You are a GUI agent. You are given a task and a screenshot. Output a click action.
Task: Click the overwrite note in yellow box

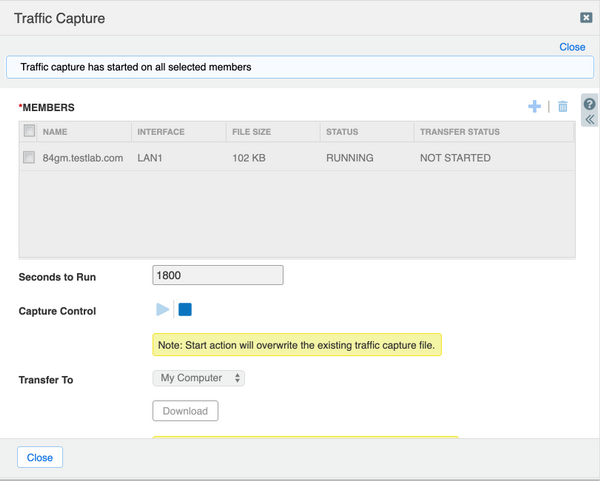point(297,345)
